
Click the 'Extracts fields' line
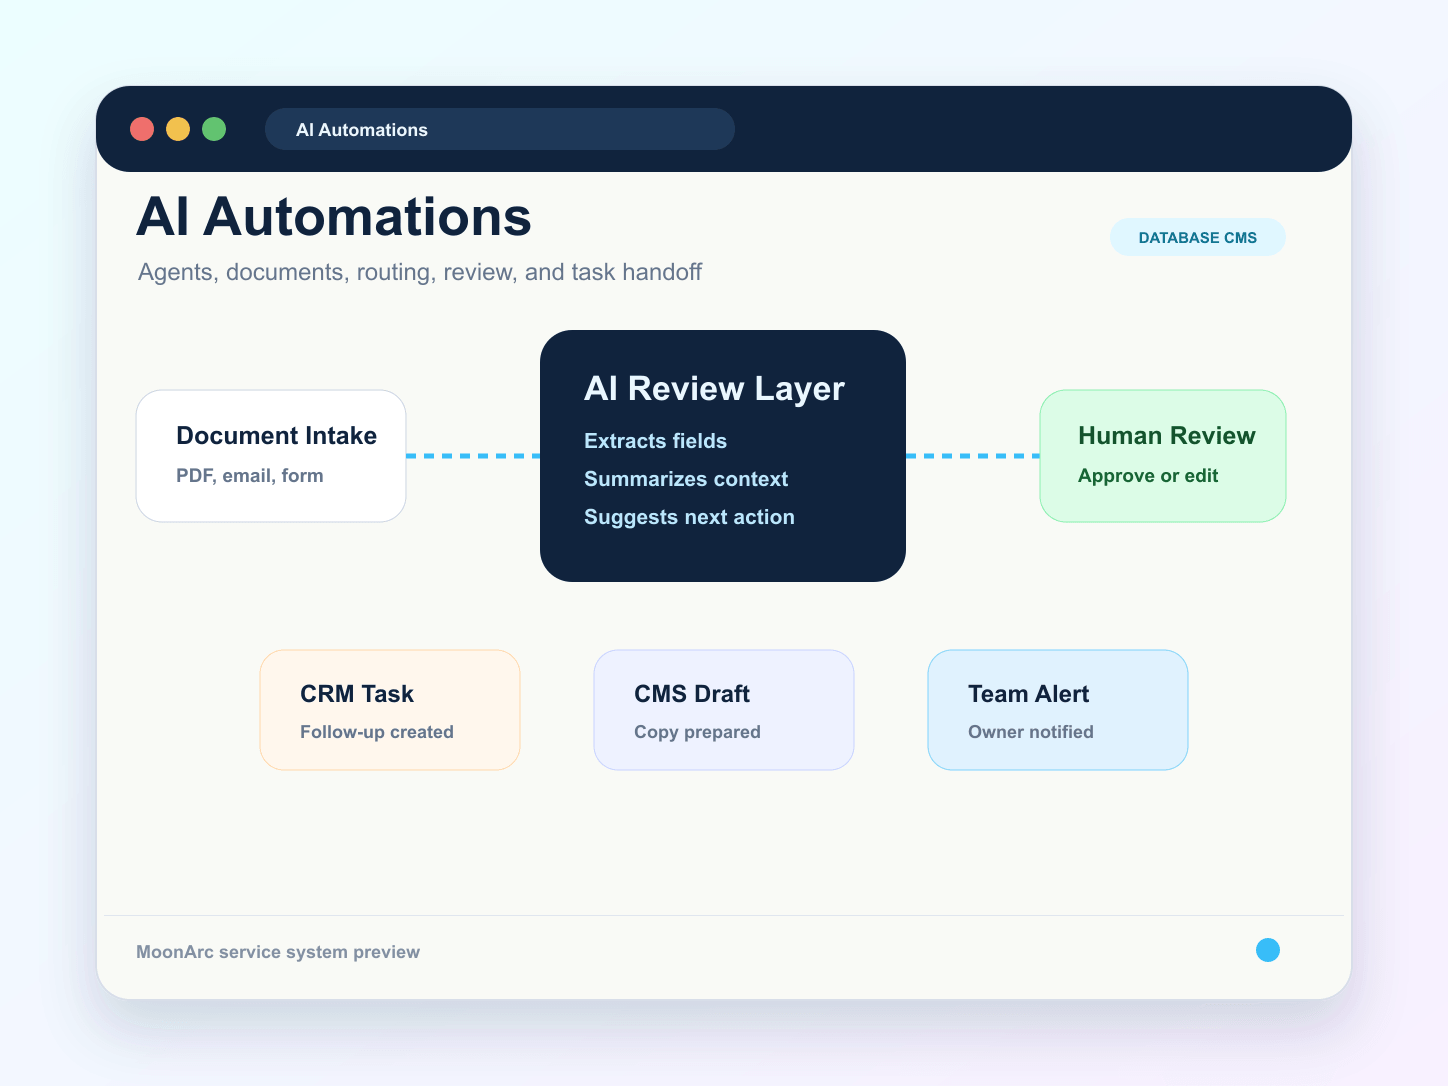(655, 441)
